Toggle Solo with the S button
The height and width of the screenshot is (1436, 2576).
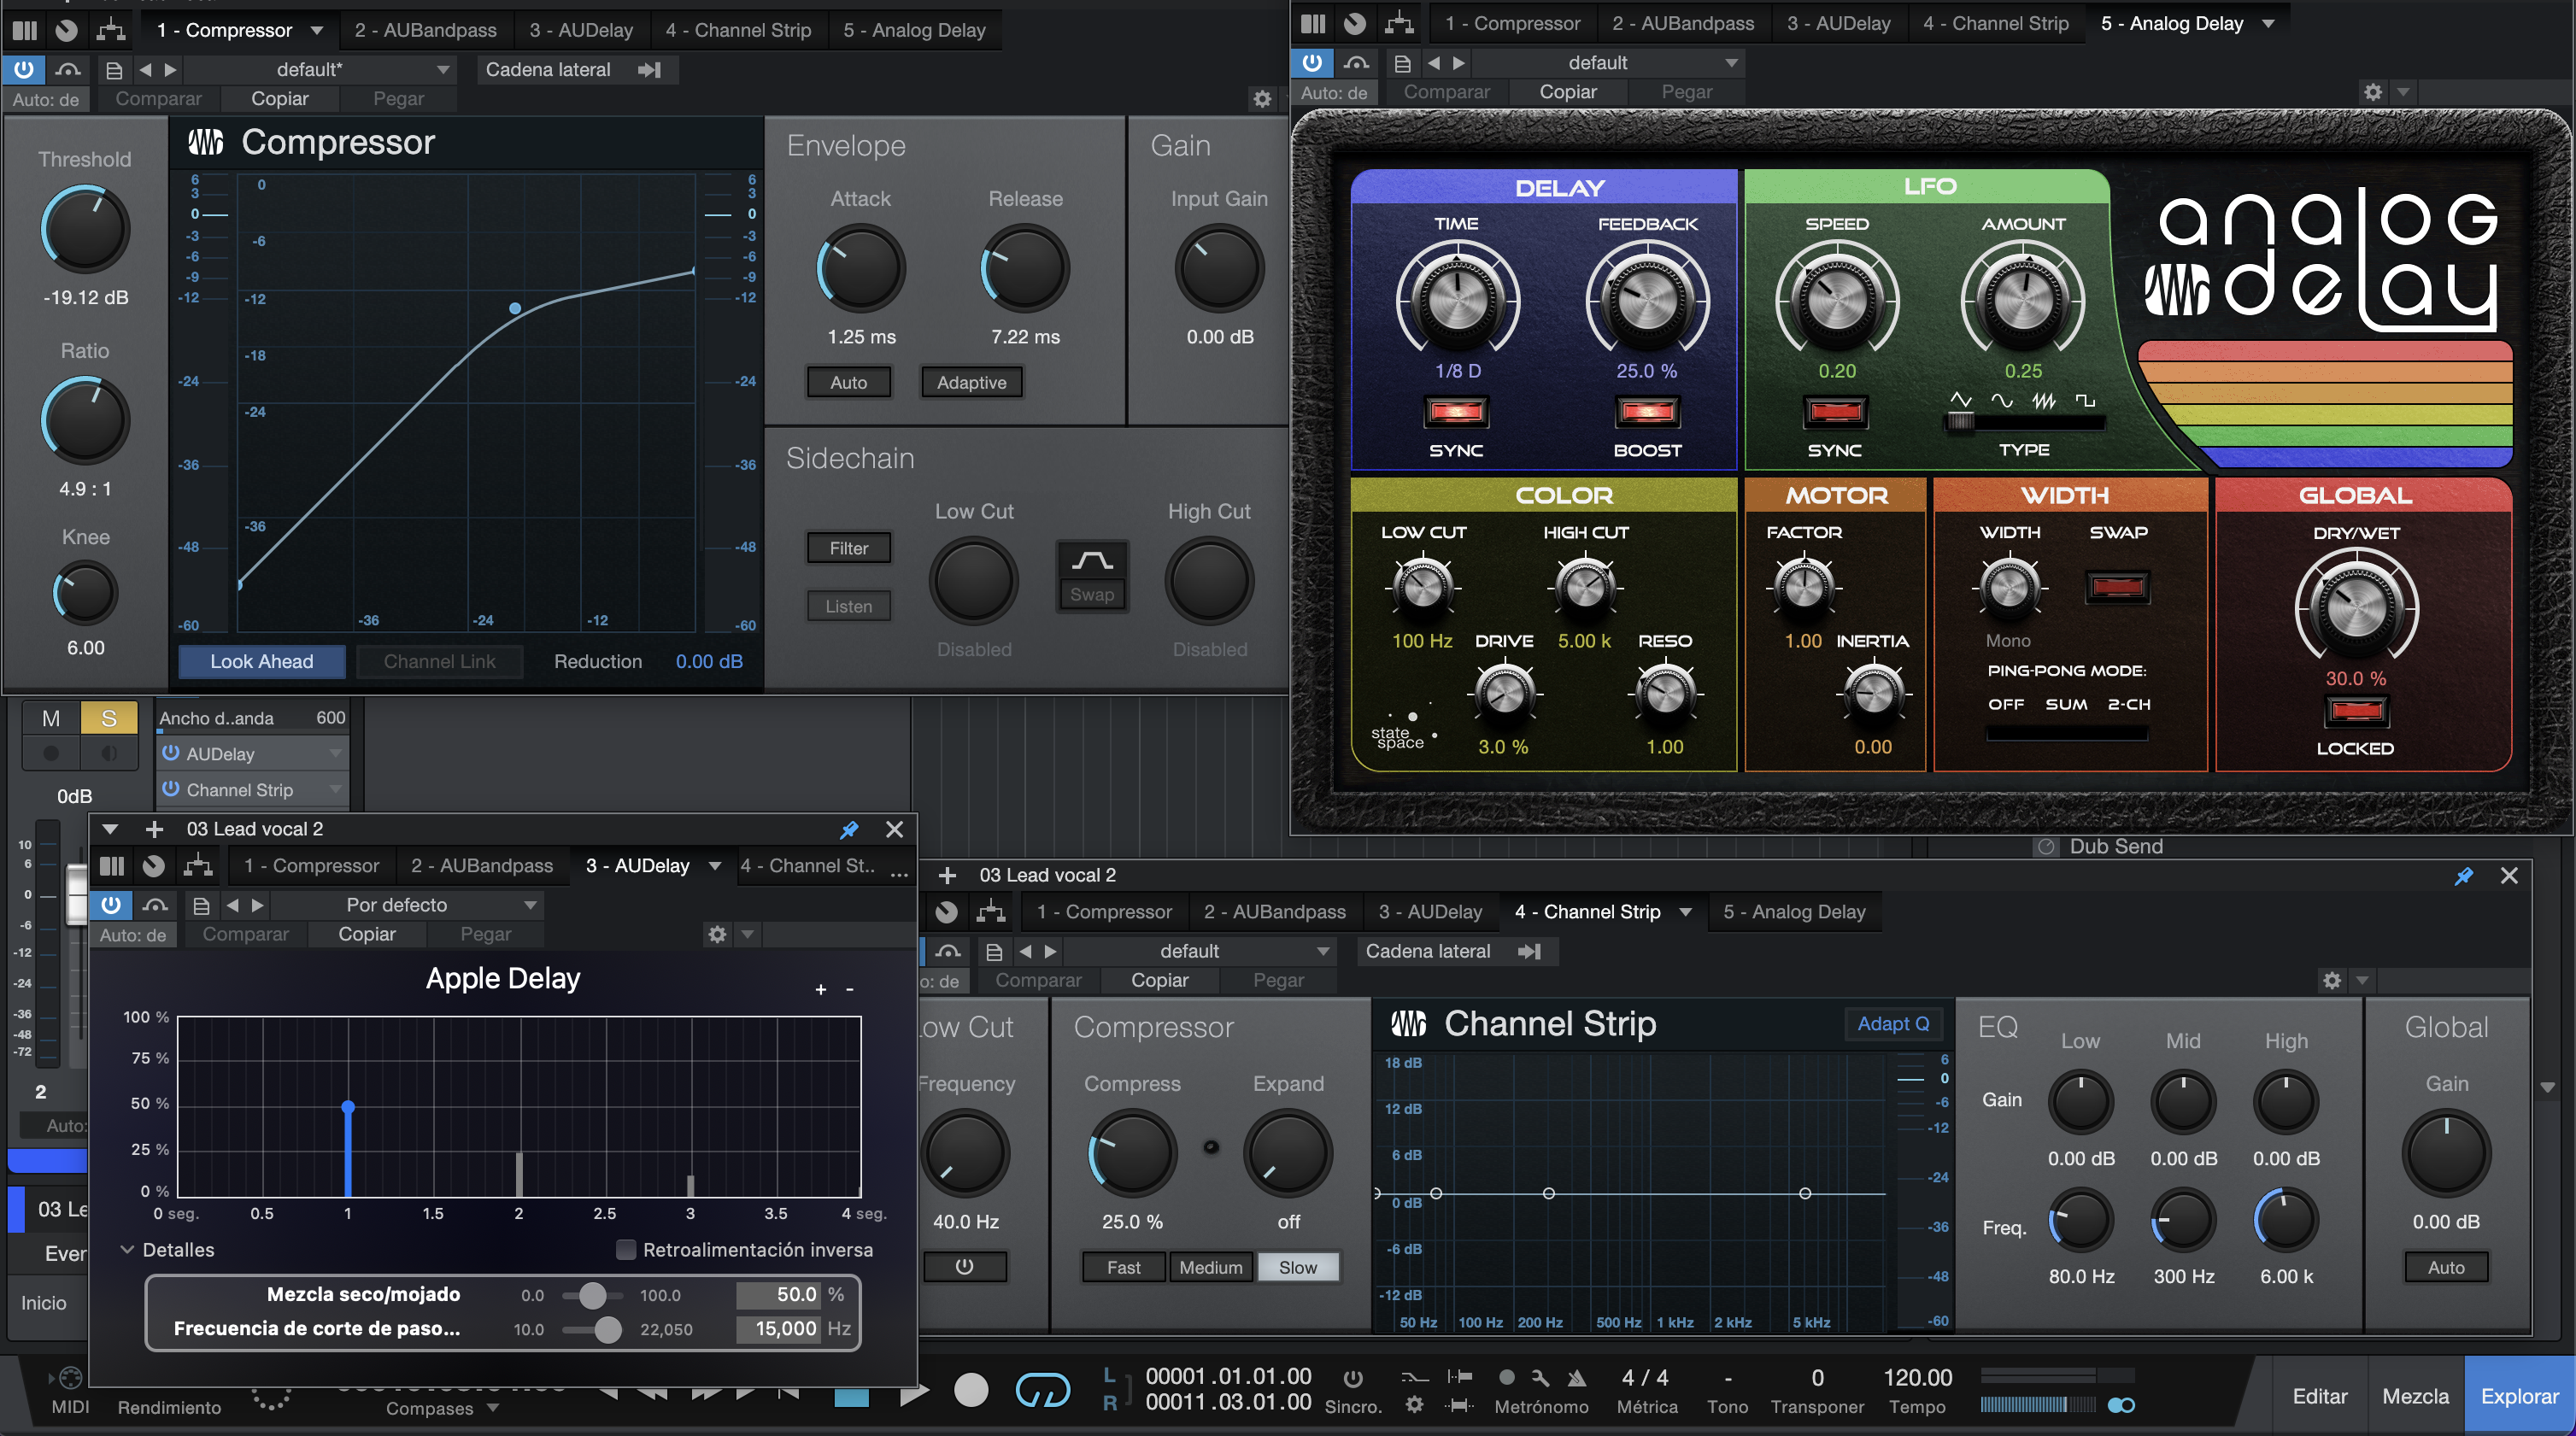tap(109, 718)
